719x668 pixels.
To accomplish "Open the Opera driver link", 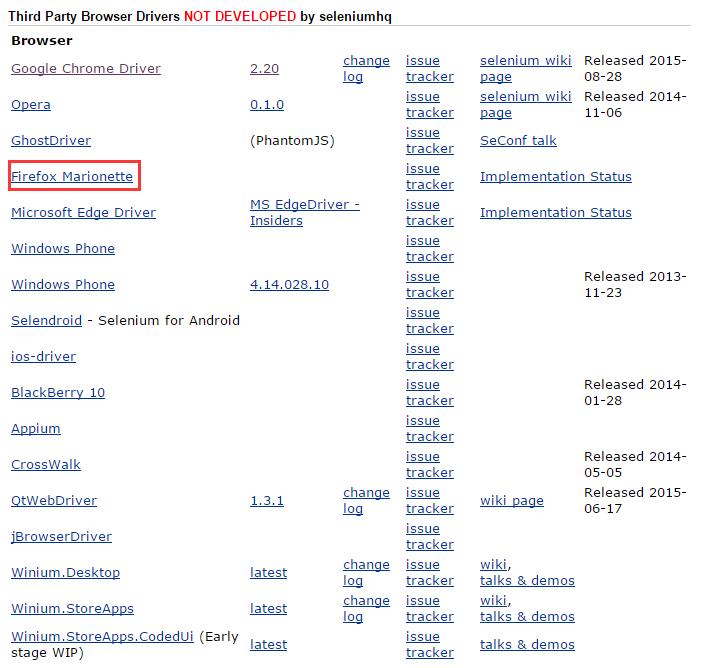I will point(31,105).
